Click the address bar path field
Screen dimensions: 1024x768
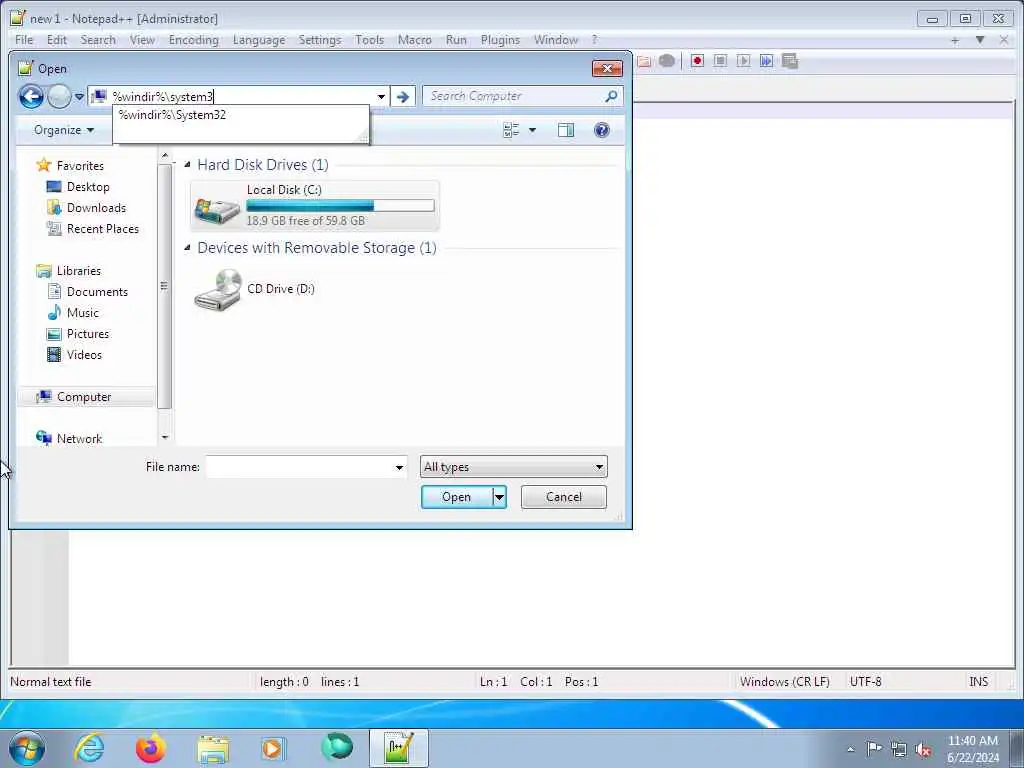point(242,97)
